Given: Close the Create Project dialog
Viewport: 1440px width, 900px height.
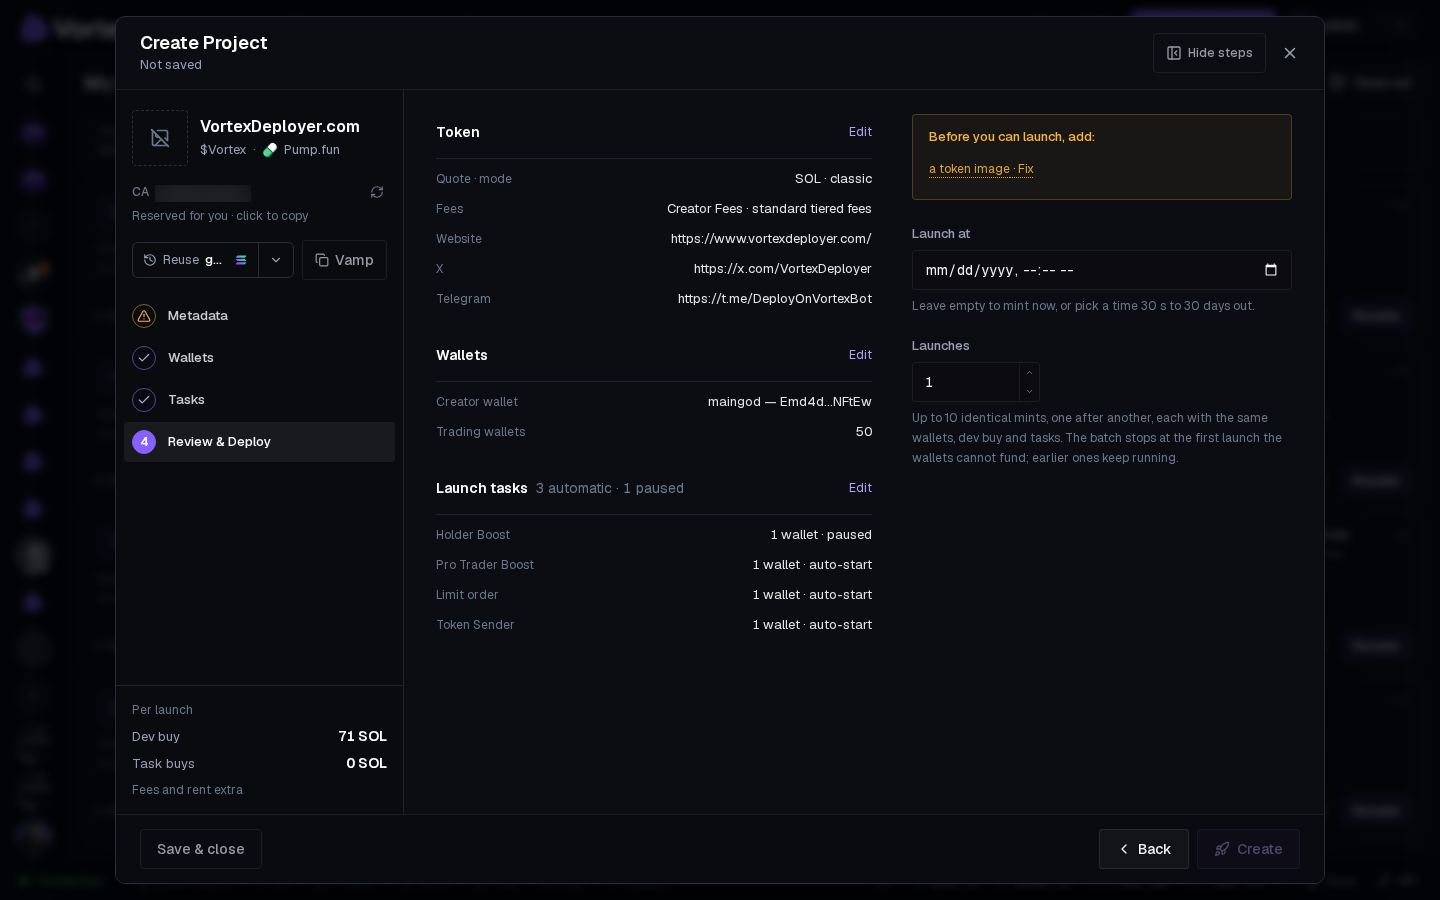Looking at the screenshot, I should [x=1290, y=53].
